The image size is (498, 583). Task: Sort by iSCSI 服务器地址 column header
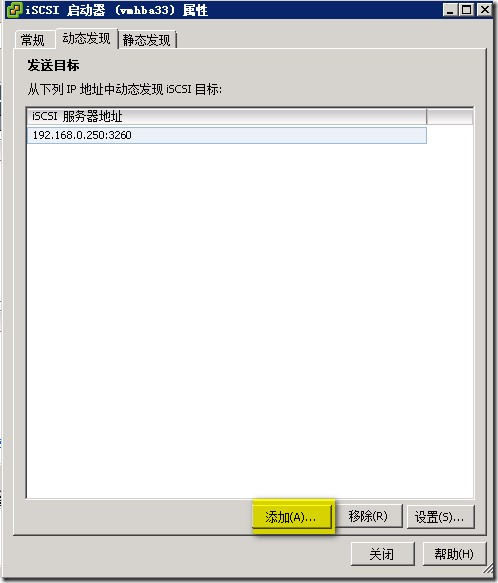[x=226, y=116]
